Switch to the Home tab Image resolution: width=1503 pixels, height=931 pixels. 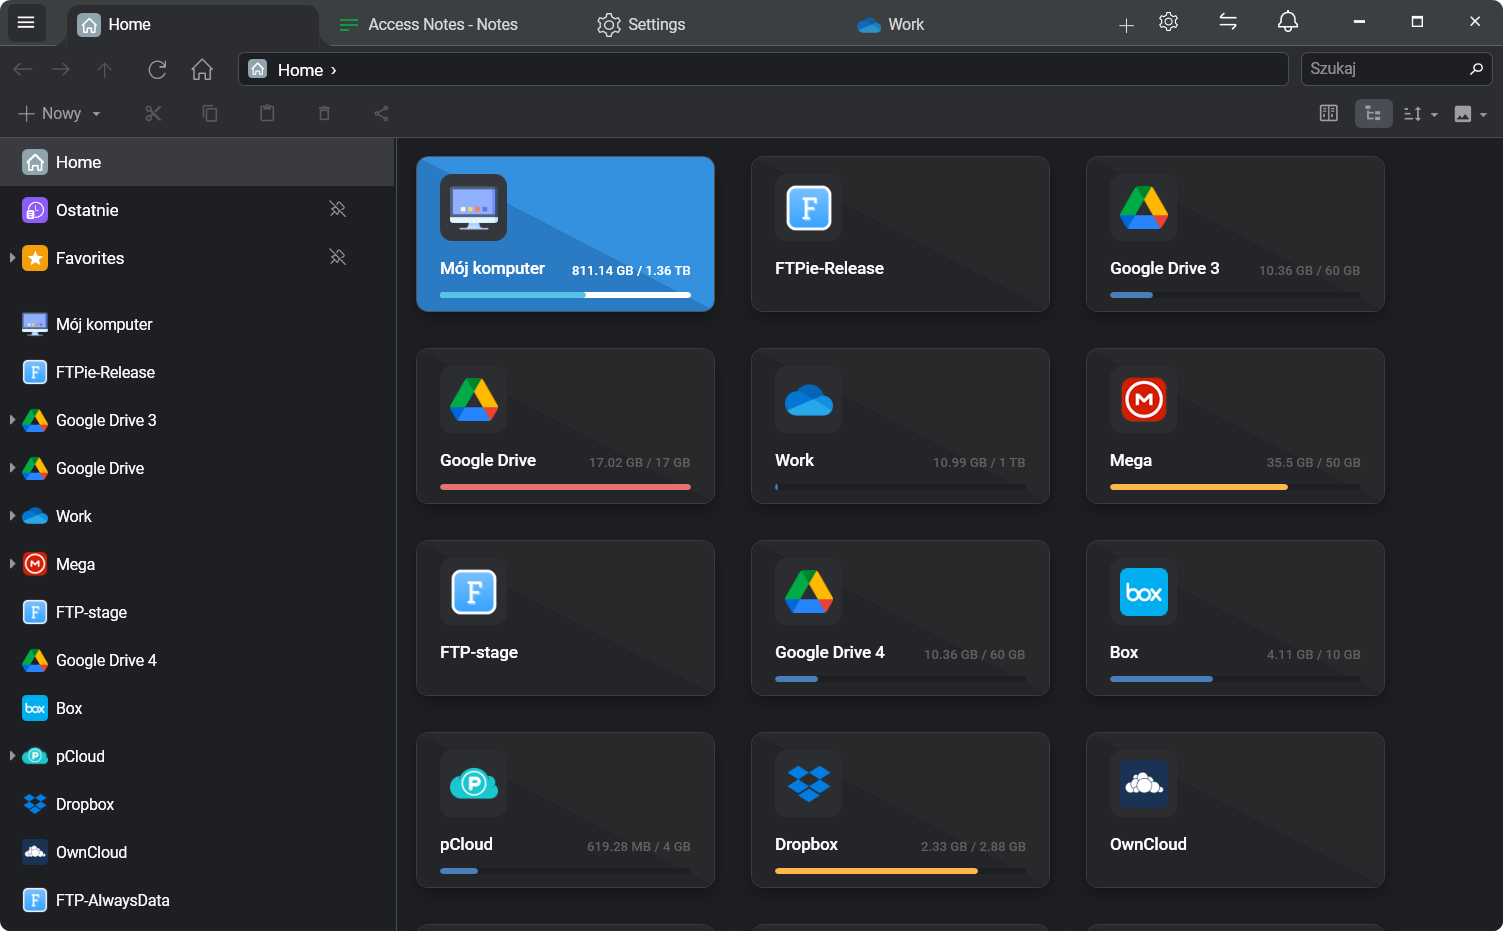[x=192, y=25]
